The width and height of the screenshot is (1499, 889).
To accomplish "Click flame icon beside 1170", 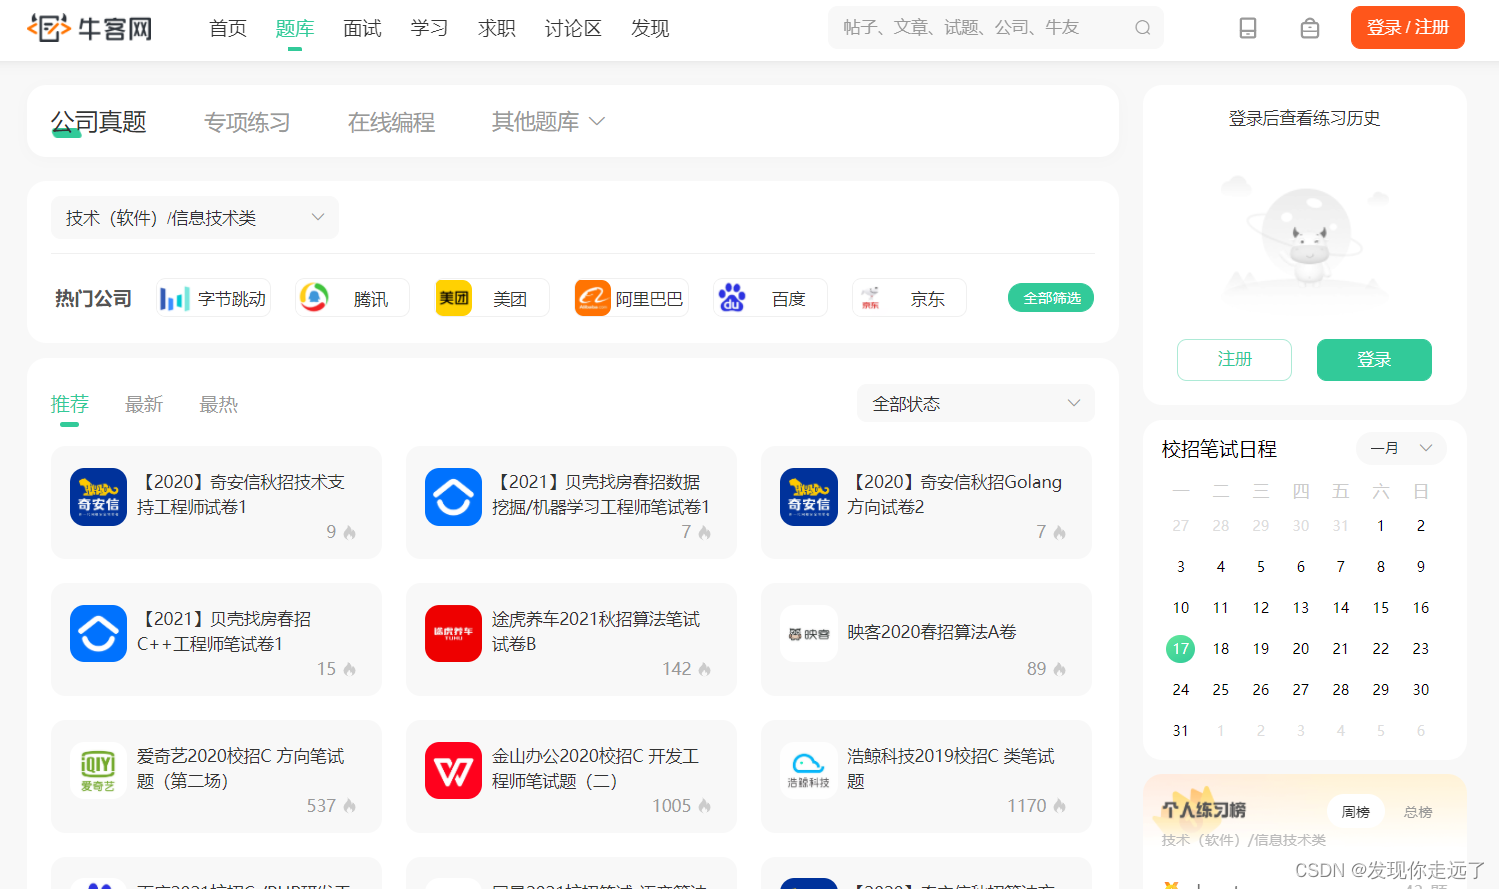I will pos(1059,806).
